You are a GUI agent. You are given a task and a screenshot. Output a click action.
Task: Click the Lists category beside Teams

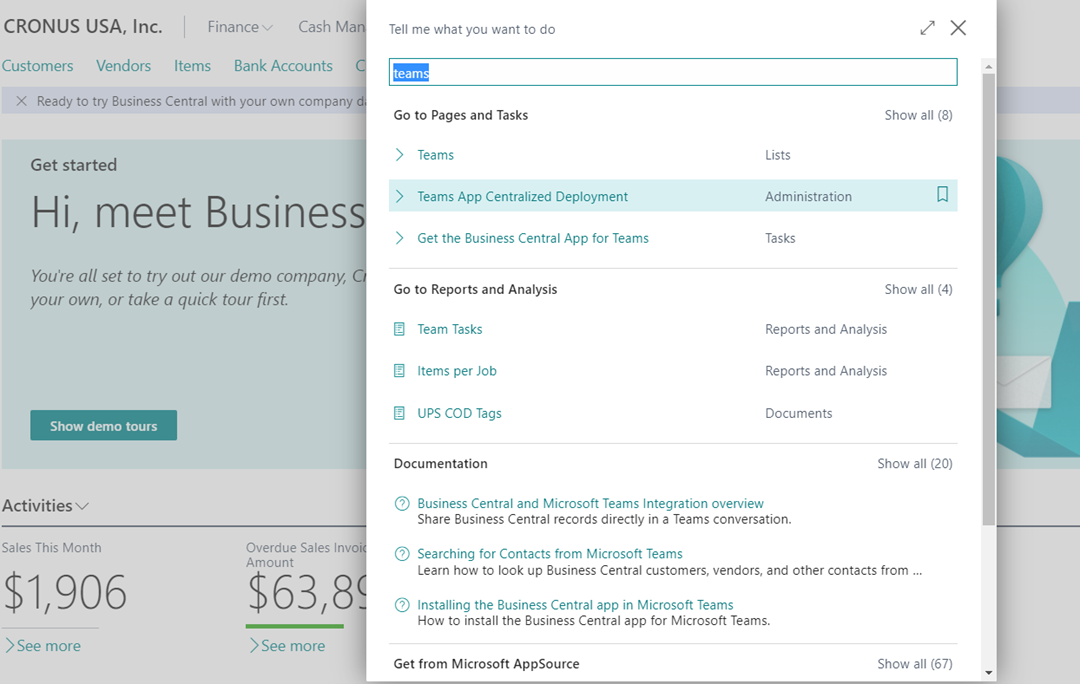point(778,155)
